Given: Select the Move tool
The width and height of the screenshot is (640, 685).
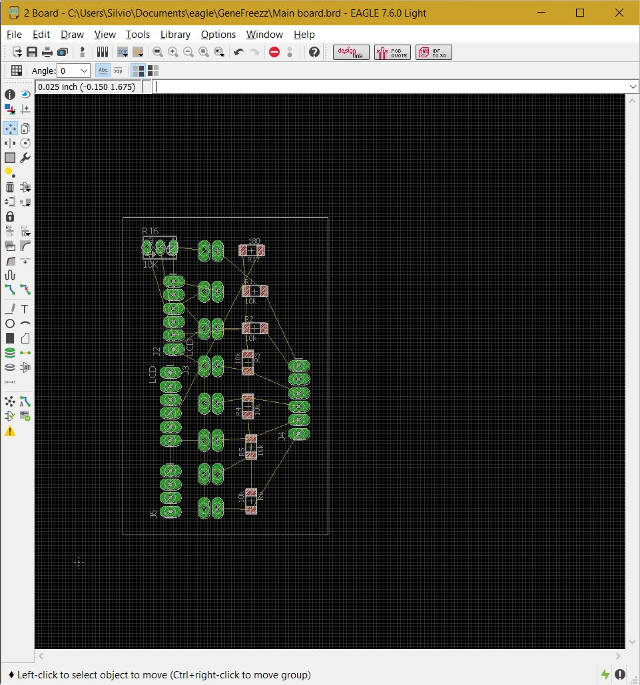Looking at the screenshot, I should click(10, 128).
